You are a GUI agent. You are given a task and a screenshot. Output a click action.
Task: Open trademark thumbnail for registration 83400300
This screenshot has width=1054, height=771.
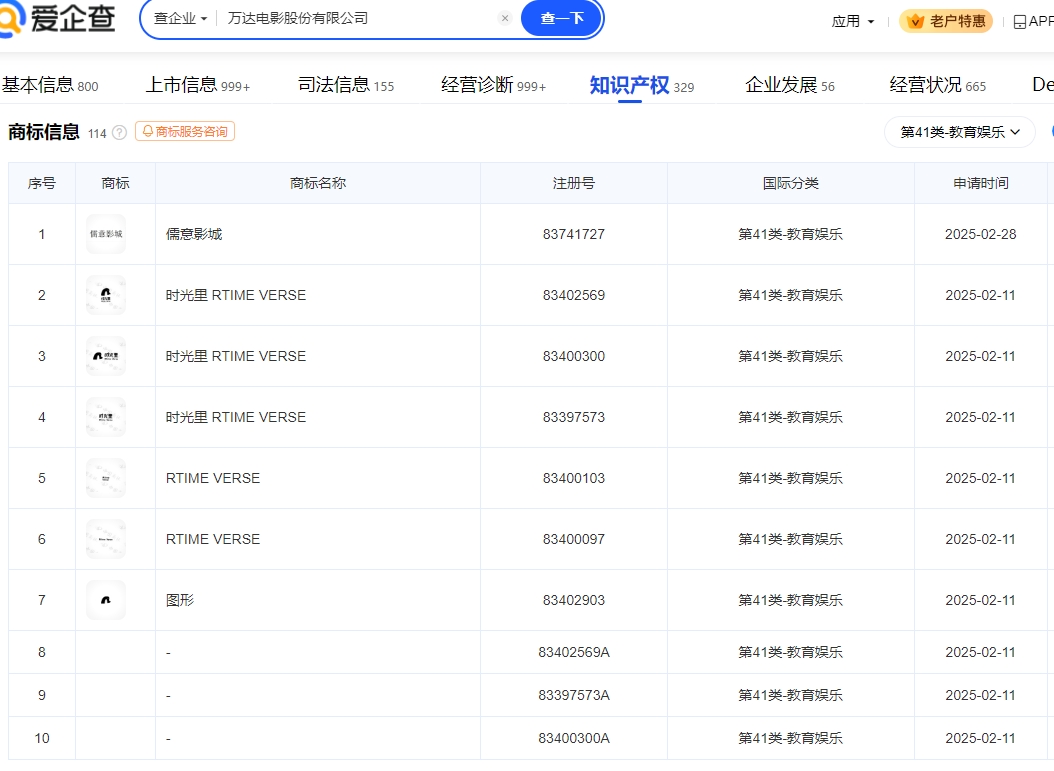(x=106, y=356)
